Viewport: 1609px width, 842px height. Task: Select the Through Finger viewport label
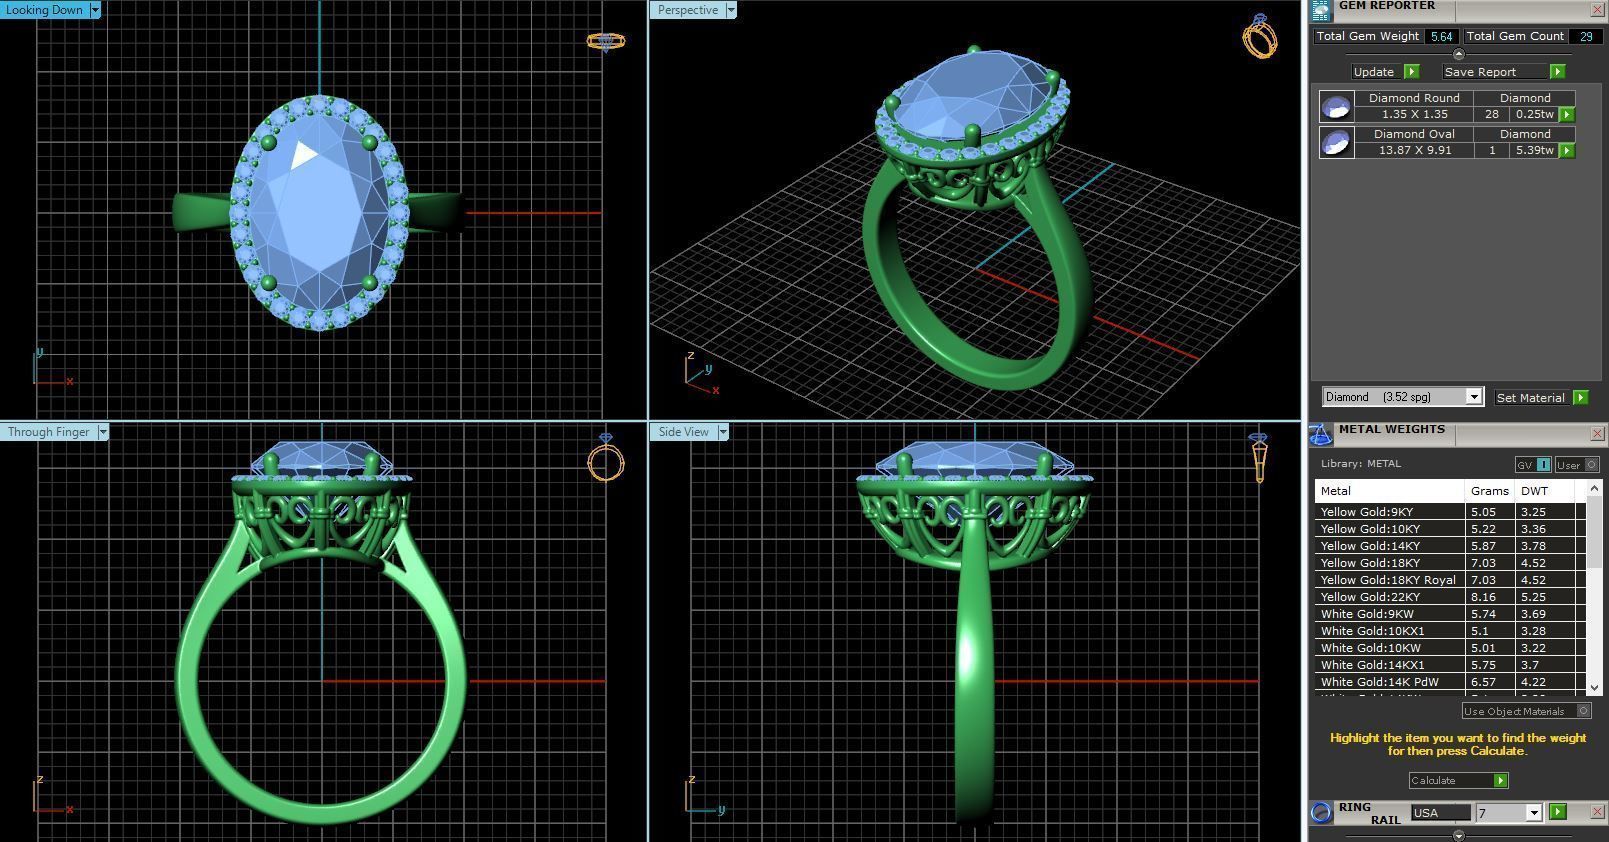(48, 432)
